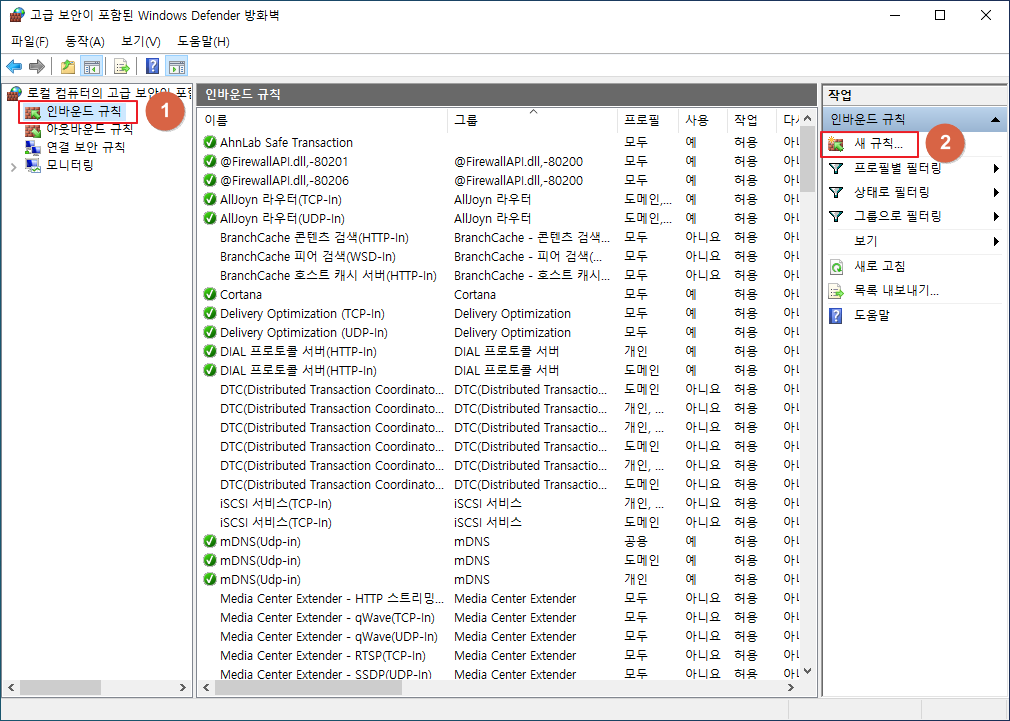Click 새 규칙... in the actions pane
Screen dimensions: 1010x721
pyautogui.click(x=879, y=144)
